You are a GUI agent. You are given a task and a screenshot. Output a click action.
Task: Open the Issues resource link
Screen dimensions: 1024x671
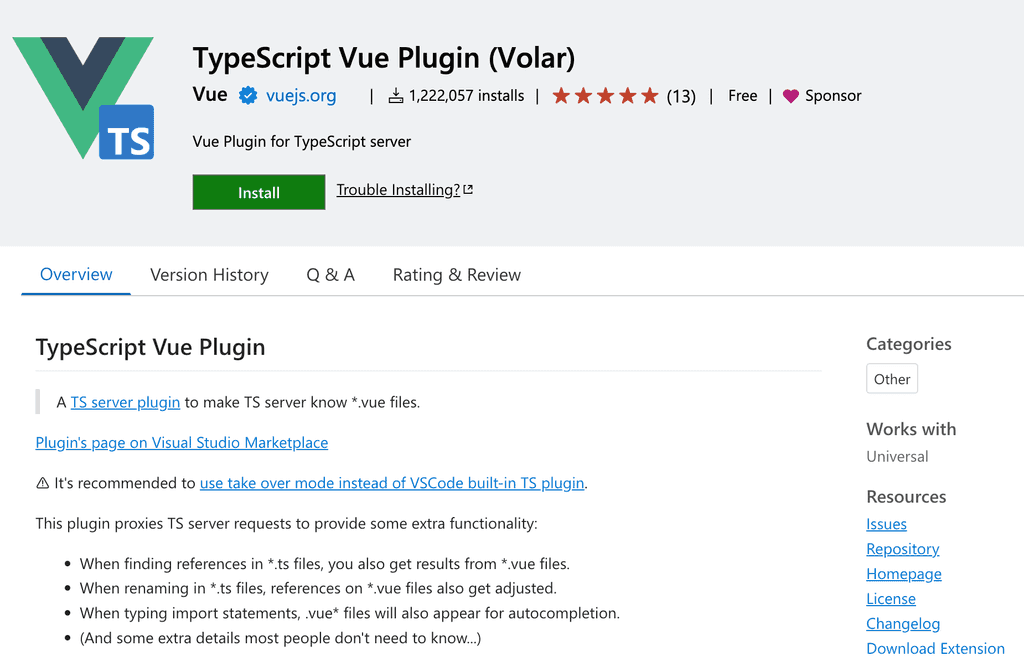(x=886, y=524)
